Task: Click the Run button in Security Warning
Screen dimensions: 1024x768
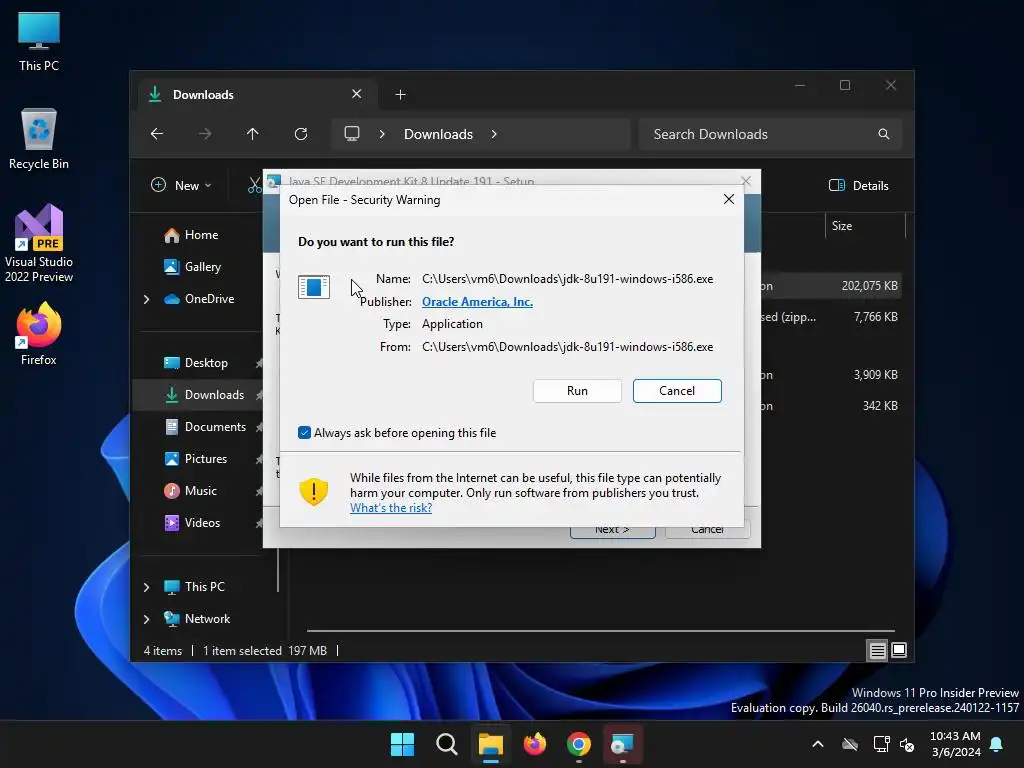Action: [x=577, y=391]
